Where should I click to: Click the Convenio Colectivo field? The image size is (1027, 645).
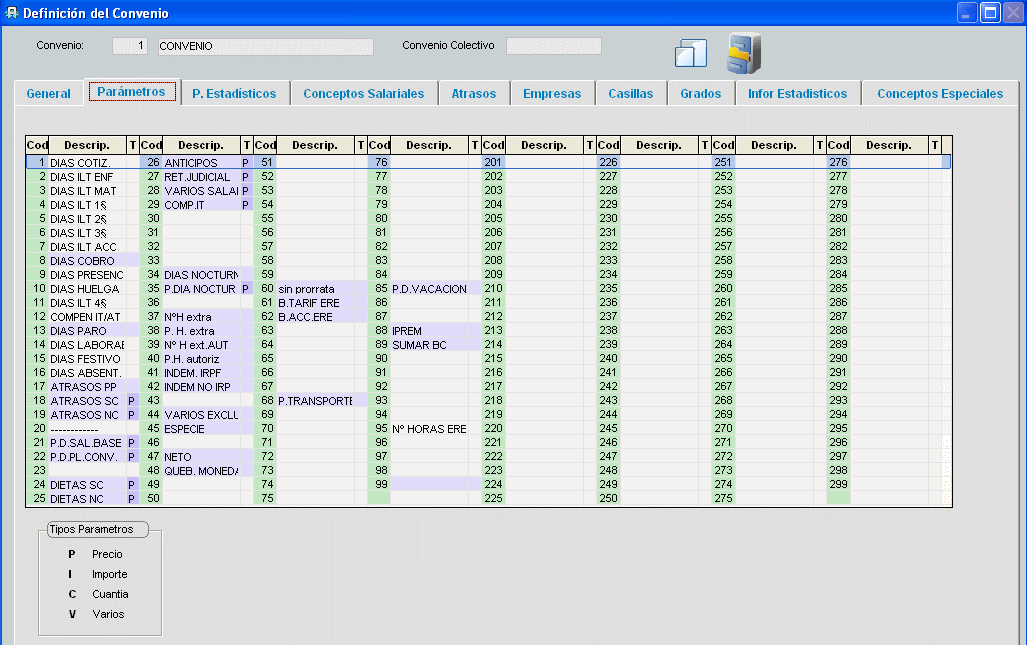(x=553, y=46)
